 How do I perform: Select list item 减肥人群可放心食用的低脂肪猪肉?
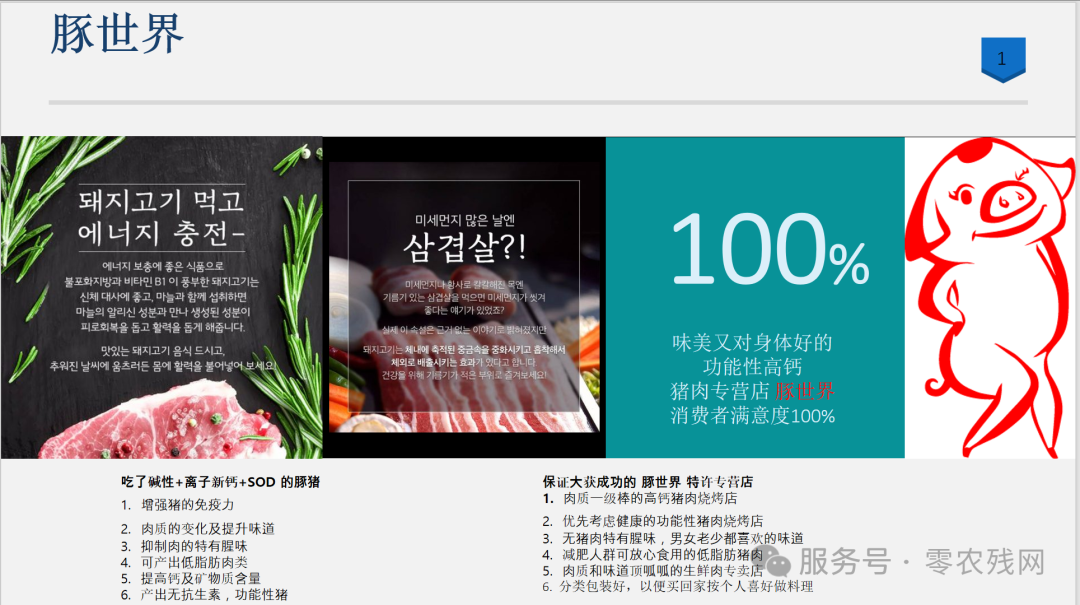pos(653,555)
